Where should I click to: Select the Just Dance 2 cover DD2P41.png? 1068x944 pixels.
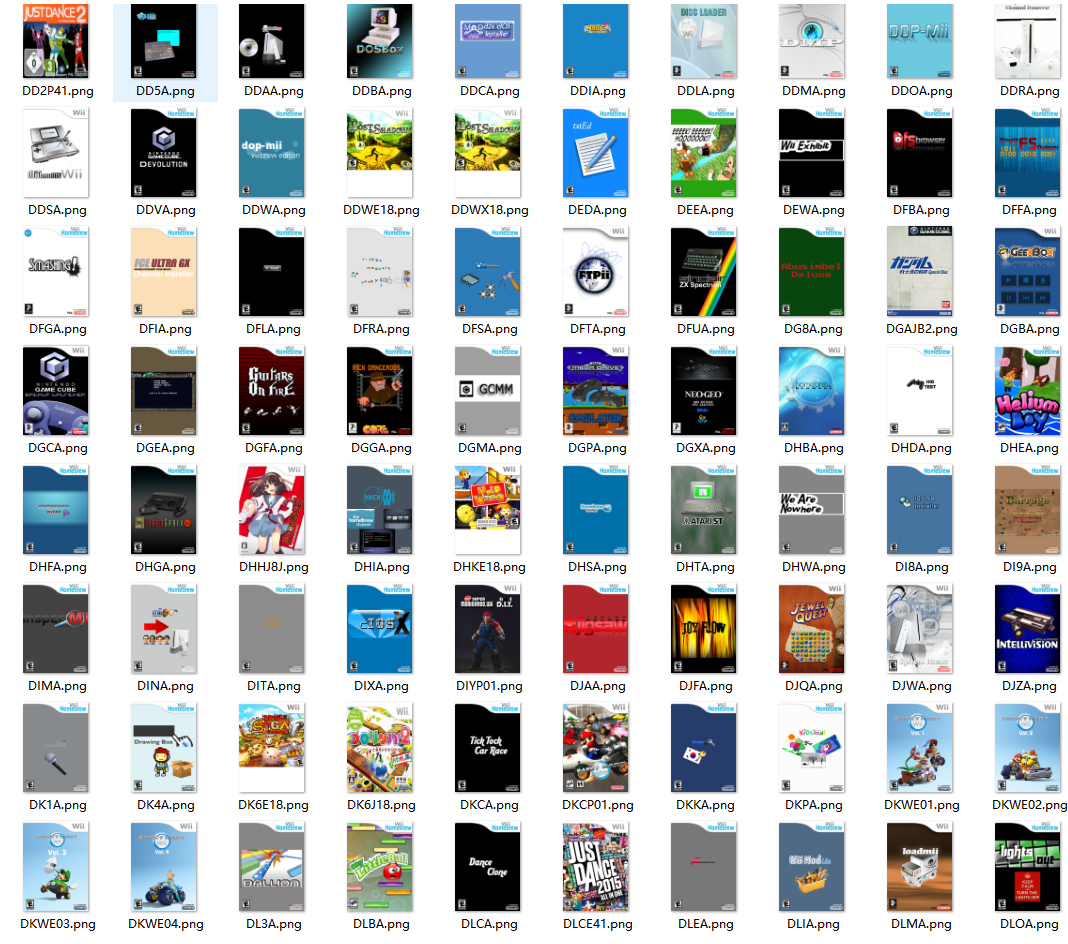click(x=56, y=42)
